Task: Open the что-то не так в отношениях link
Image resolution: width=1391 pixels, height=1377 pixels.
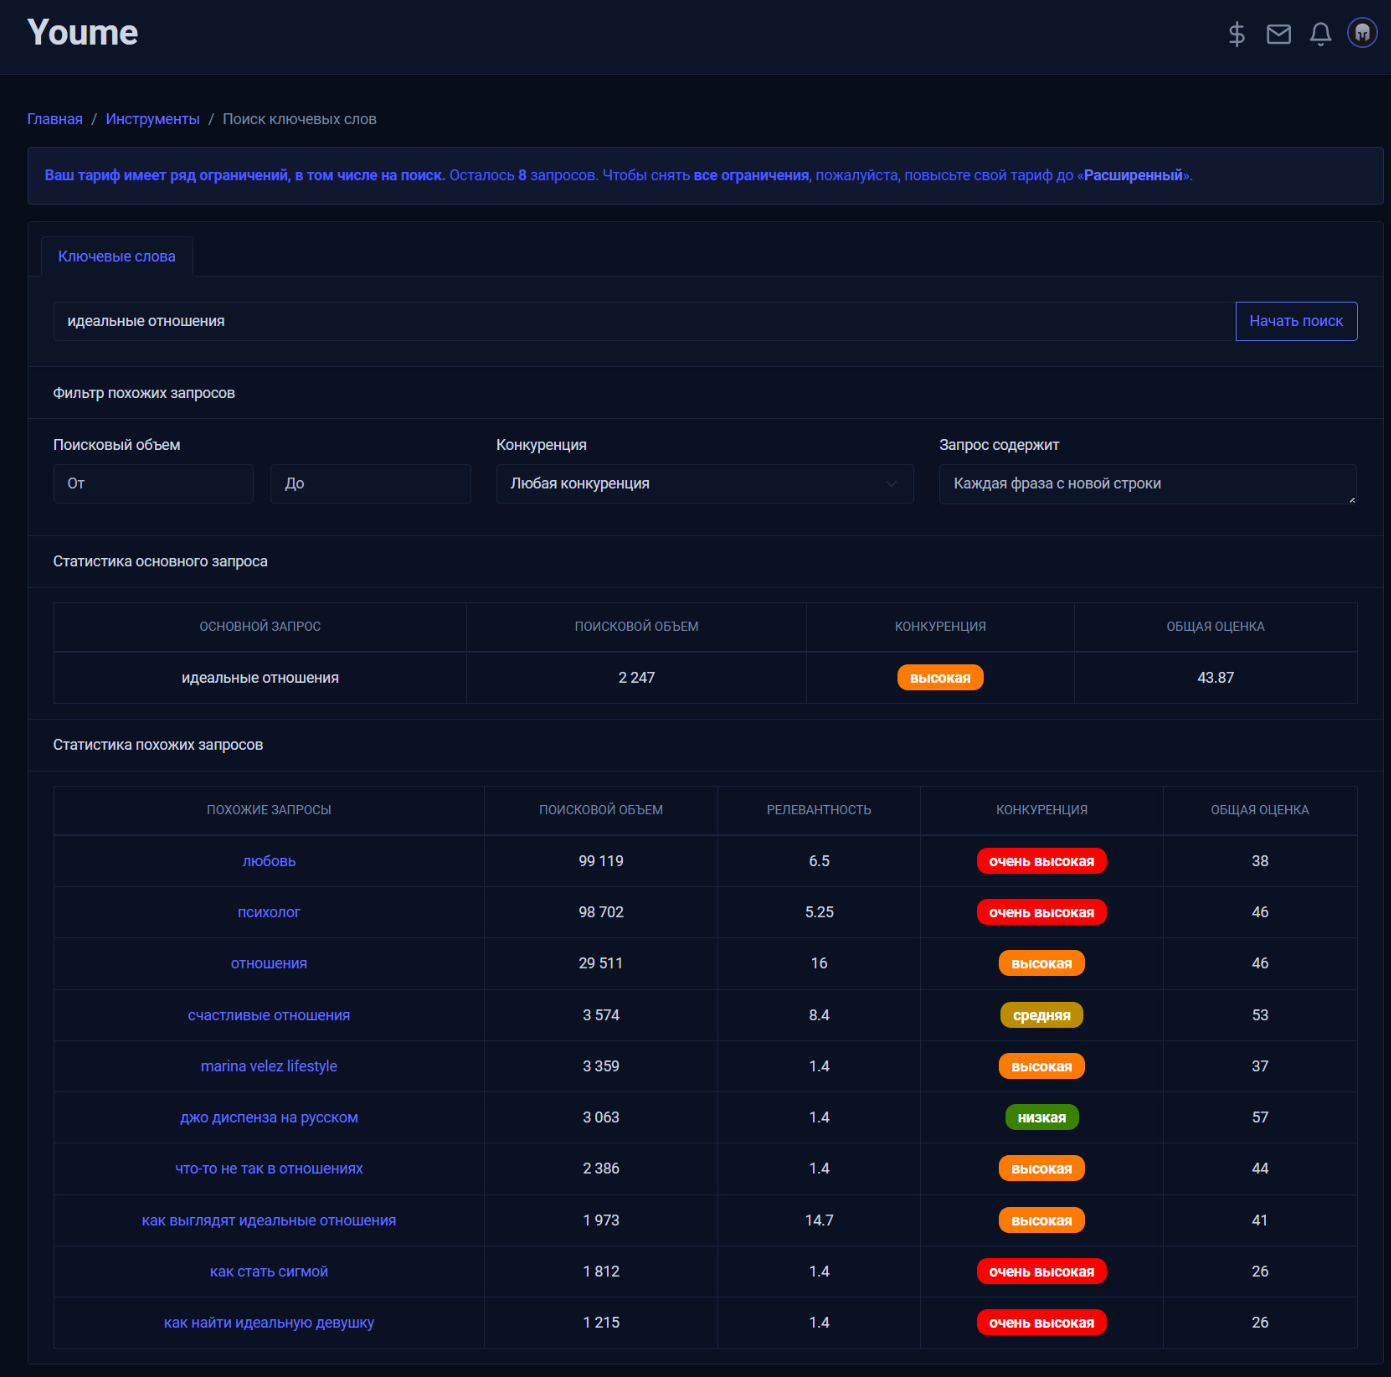Action: coord(269,1168)
